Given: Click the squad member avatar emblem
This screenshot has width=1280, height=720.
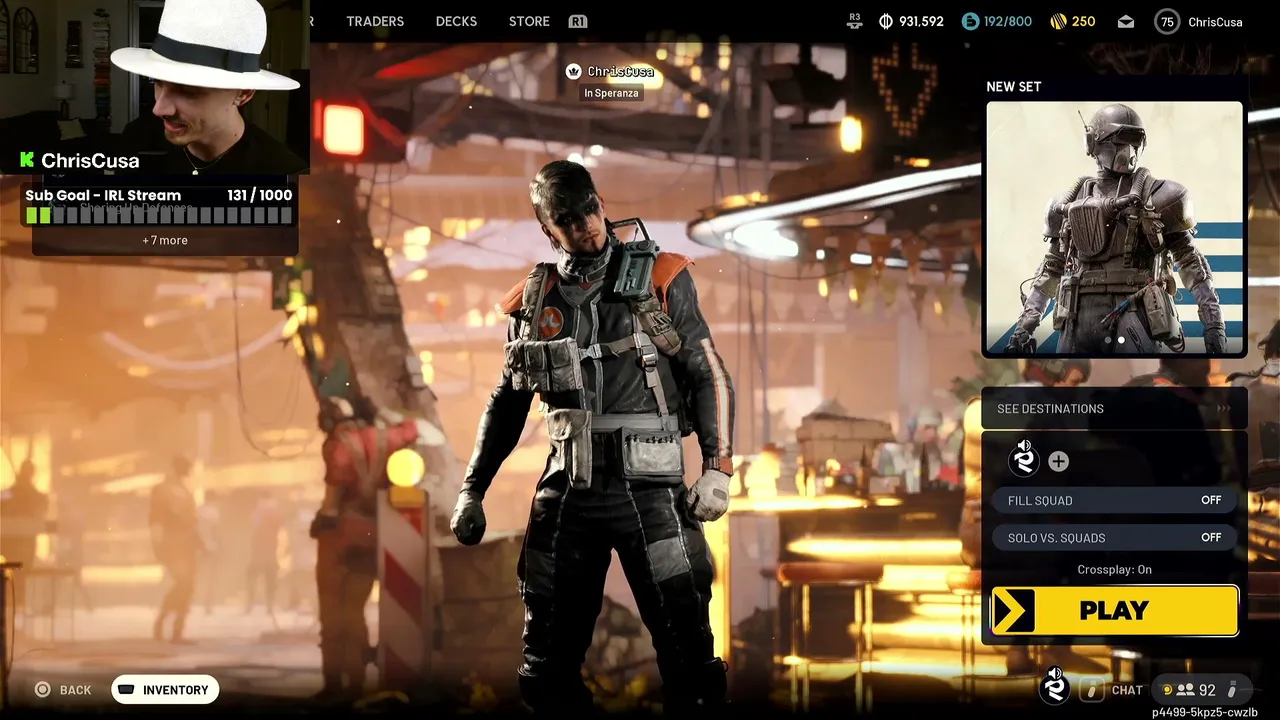Looking at the screenshot, I should [x=1024, y=459].
